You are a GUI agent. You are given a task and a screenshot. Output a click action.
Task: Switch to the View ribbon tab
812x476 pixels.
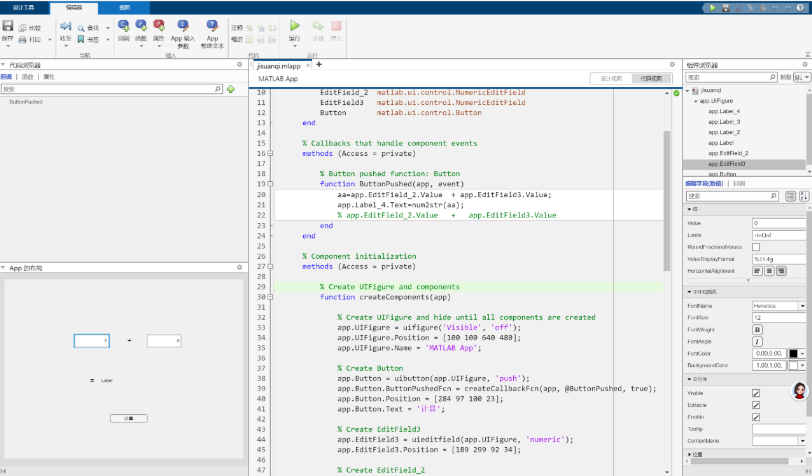(x=125, y=8)
